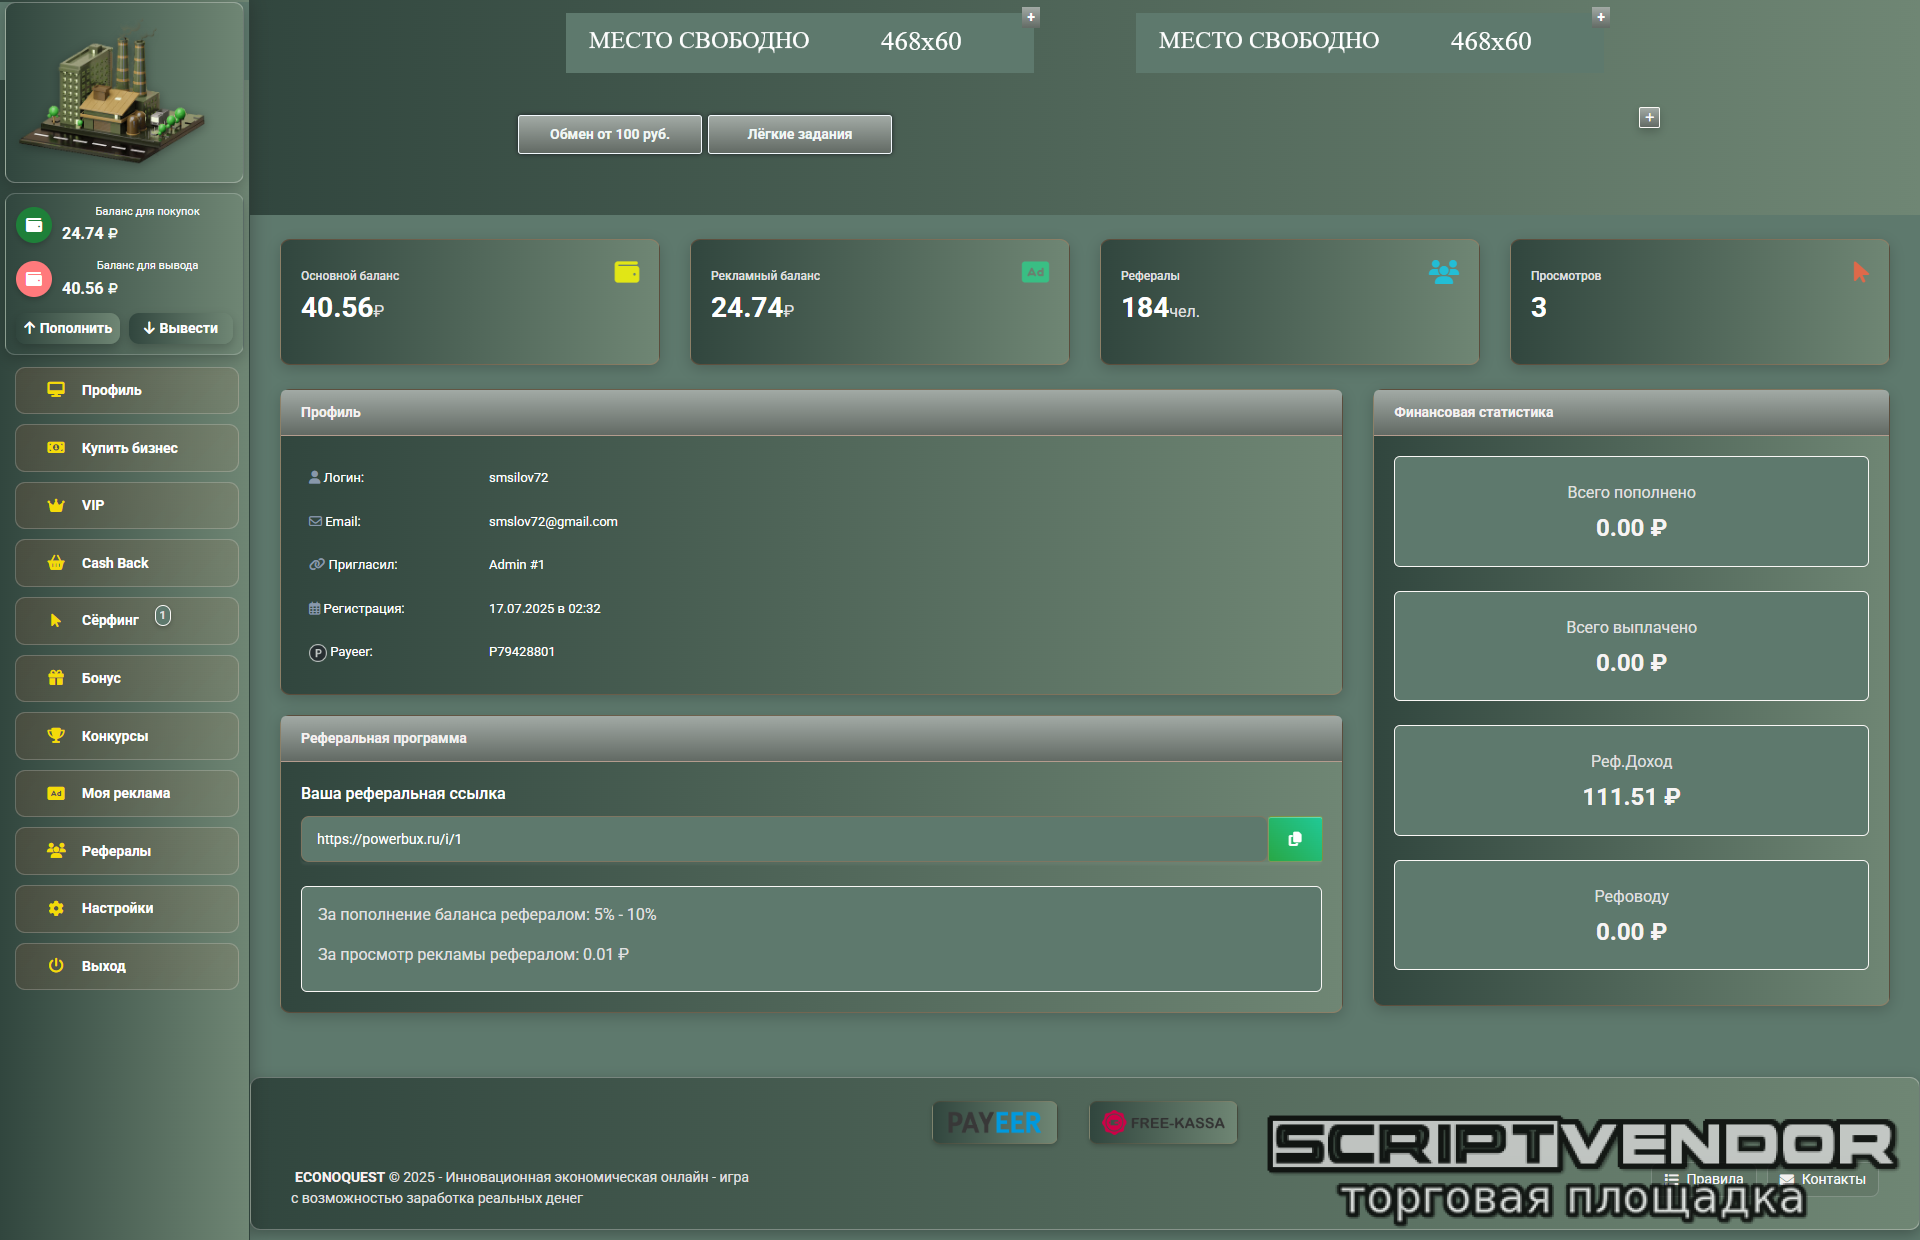Go to the VIP section
This screenshot has height=1240, width=1920.
127,505
